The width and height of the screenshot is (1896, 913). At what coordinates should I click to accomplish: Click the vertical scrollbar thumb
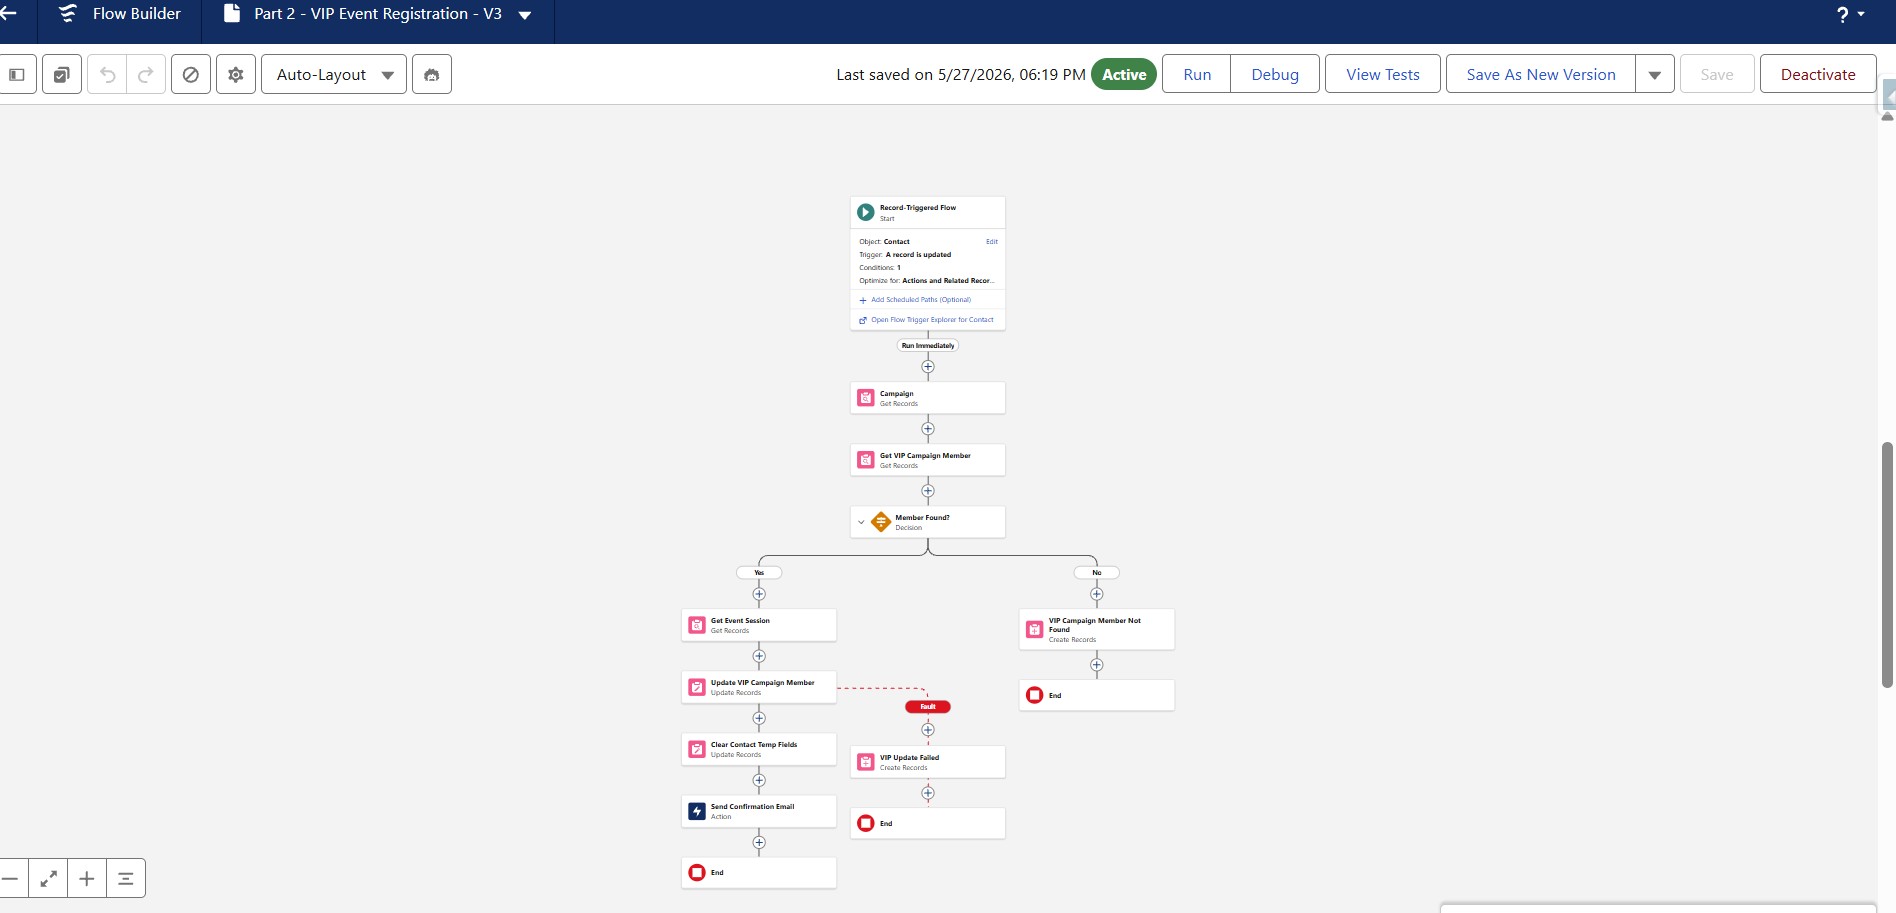1888,565
